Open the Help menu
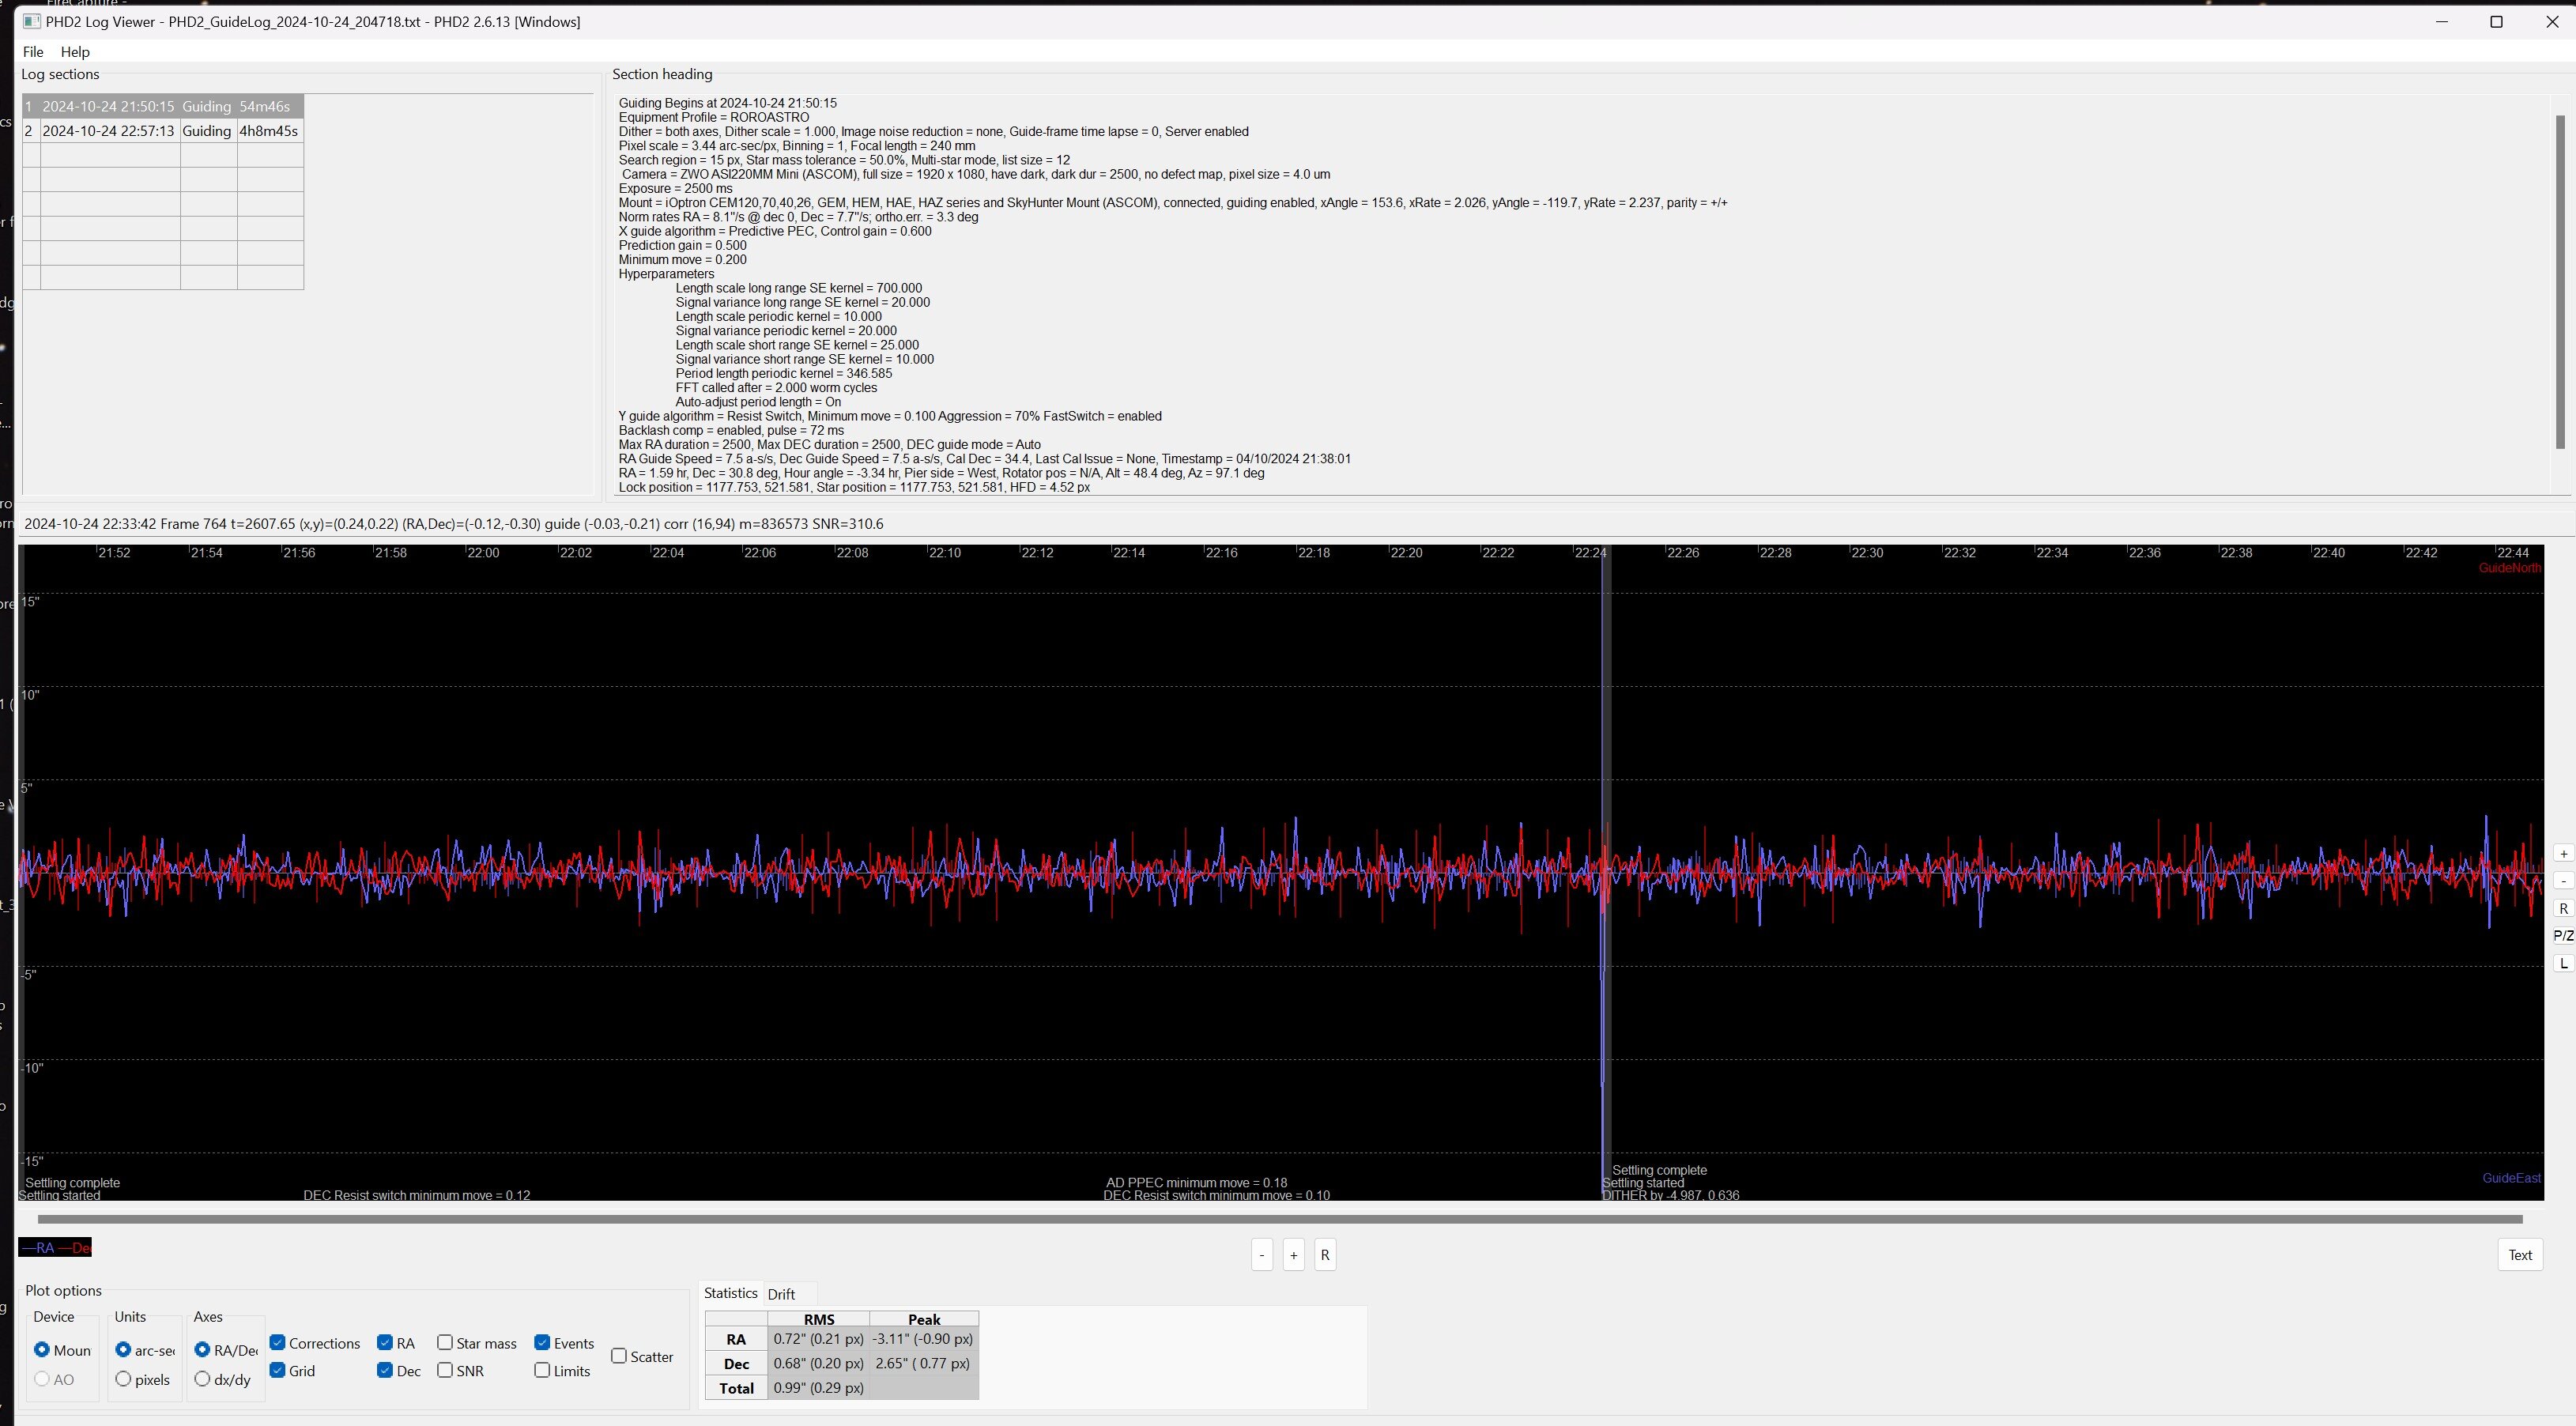 [x=75, y=52]
